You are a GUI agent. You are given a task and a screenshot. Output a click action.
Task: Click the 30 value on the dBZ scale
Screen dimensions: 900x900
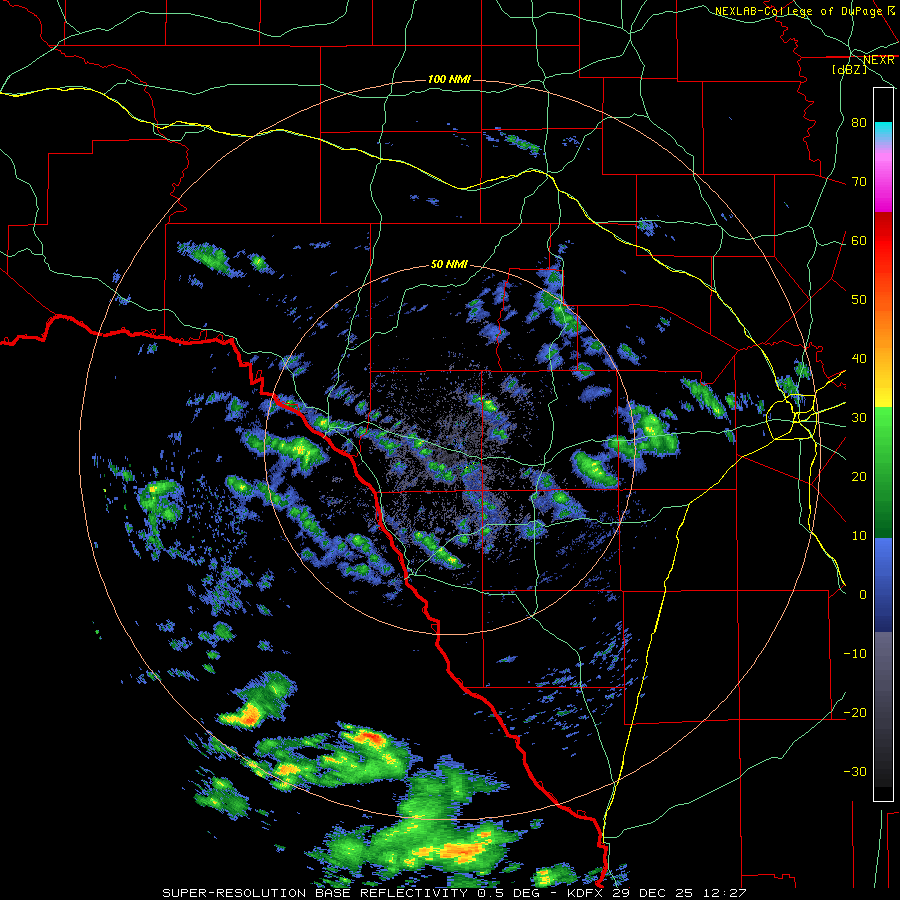tap(859, 418)
